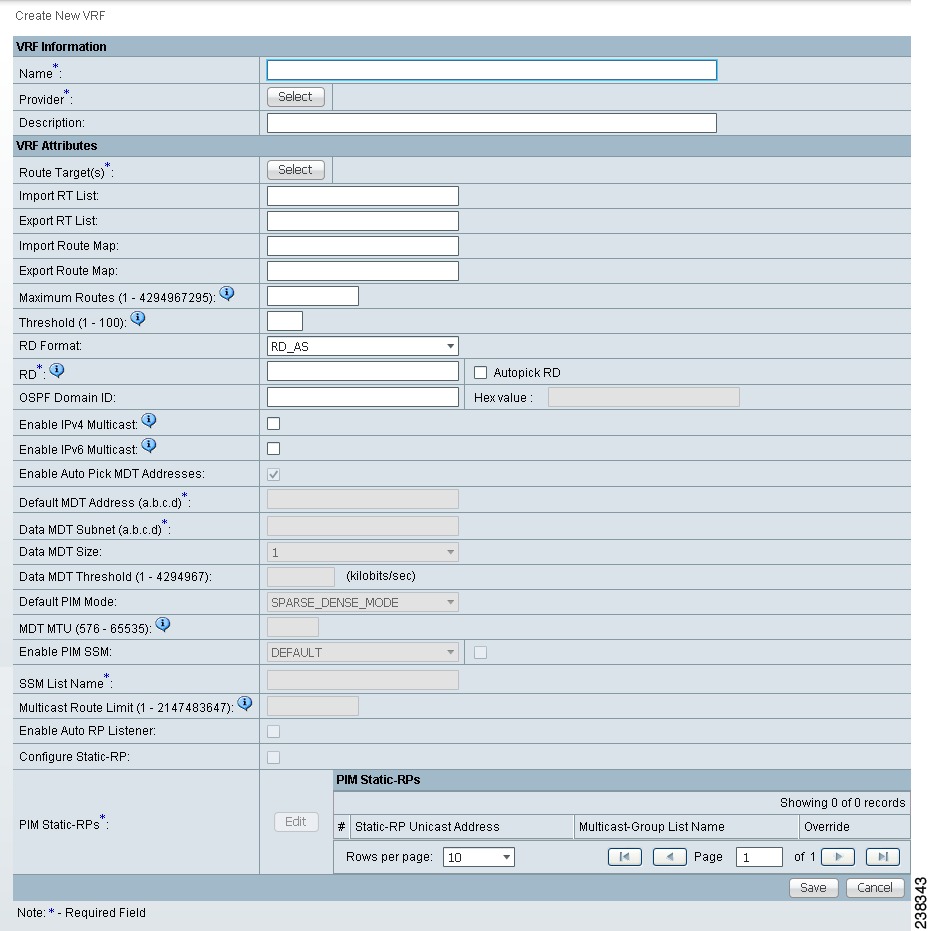The width and height of the screenshot is (929, 931).
Task: Click Select button for Provider
Action: pyautogui.click(x=296, y=97)
